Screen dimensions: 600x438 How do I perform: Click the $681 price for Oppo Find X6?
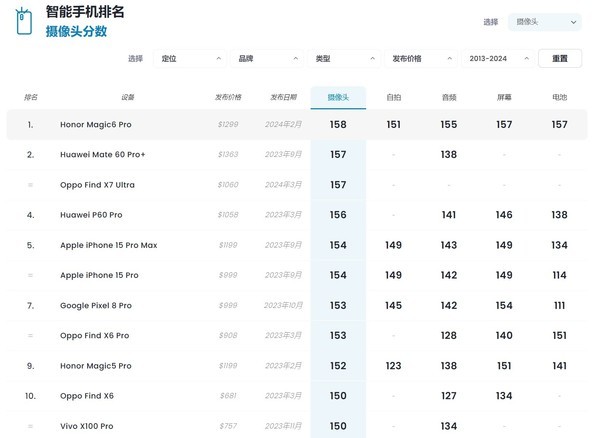pos(228,396)
